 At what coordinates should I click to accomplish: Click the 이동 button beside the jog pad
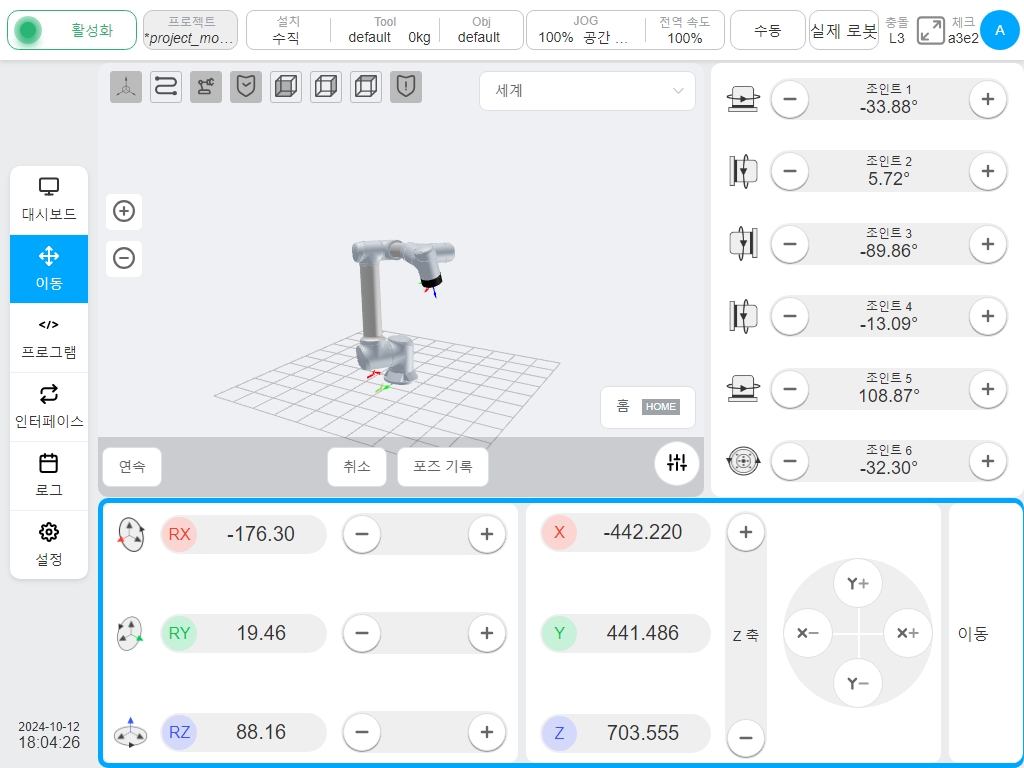click(973, 633)
